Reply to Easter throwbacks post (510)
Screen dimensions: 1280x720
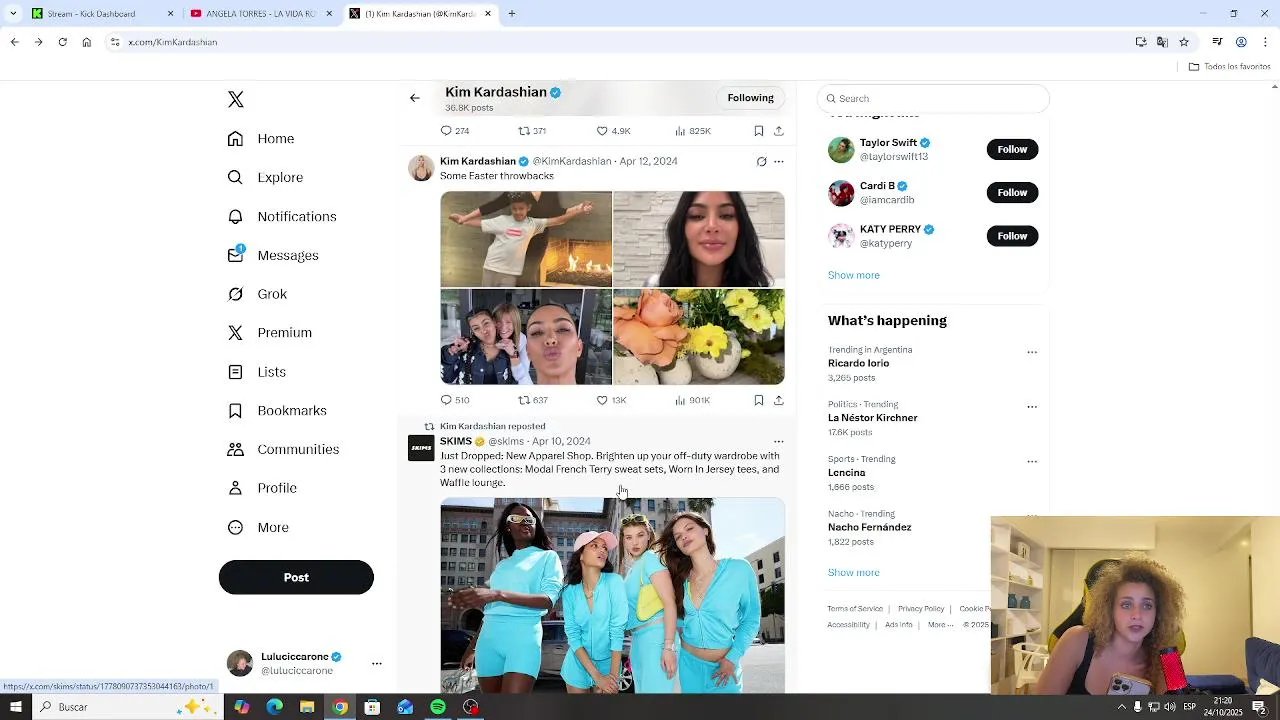(x=455, y=400)
